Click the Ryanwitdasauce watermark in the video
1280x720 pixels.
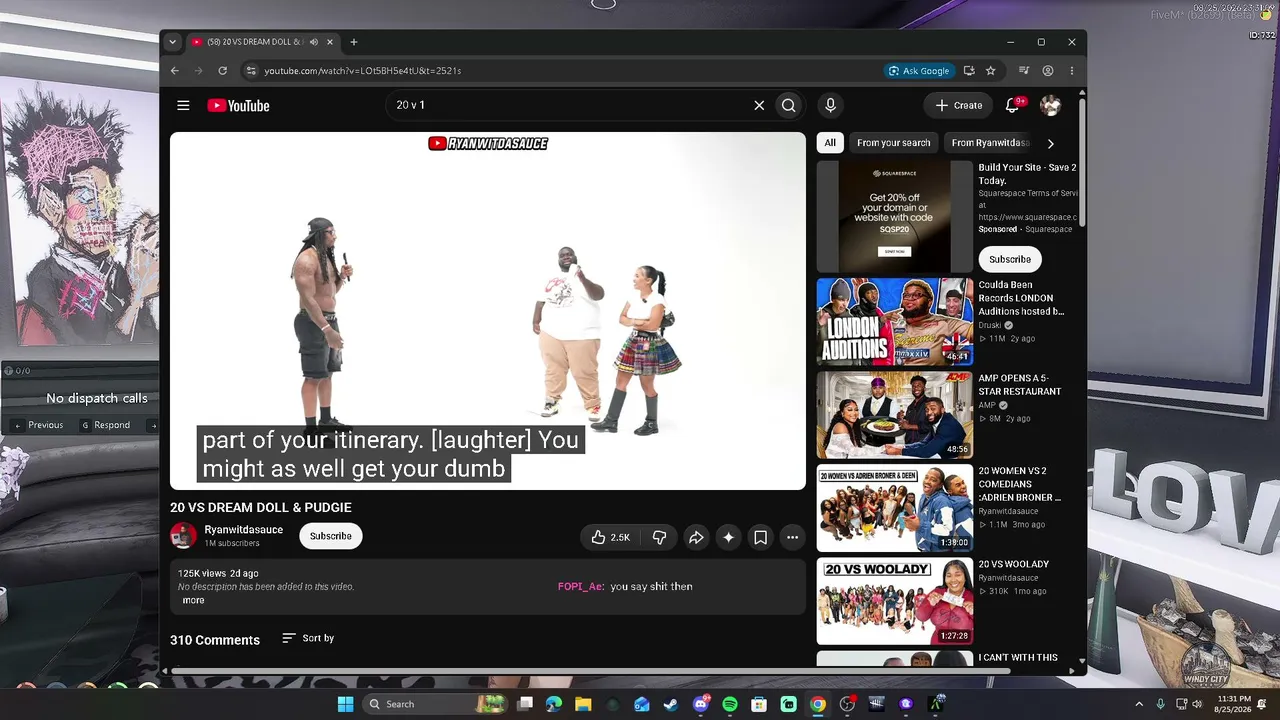pyautogui.click(x=488, y=143)
